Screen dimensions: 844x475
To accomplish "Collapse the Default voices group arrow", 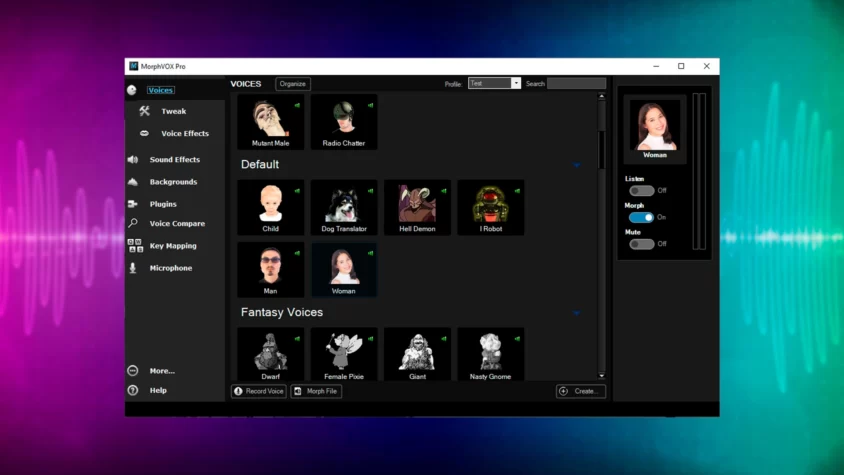I will pyautogui.click(x=576, y=165).
